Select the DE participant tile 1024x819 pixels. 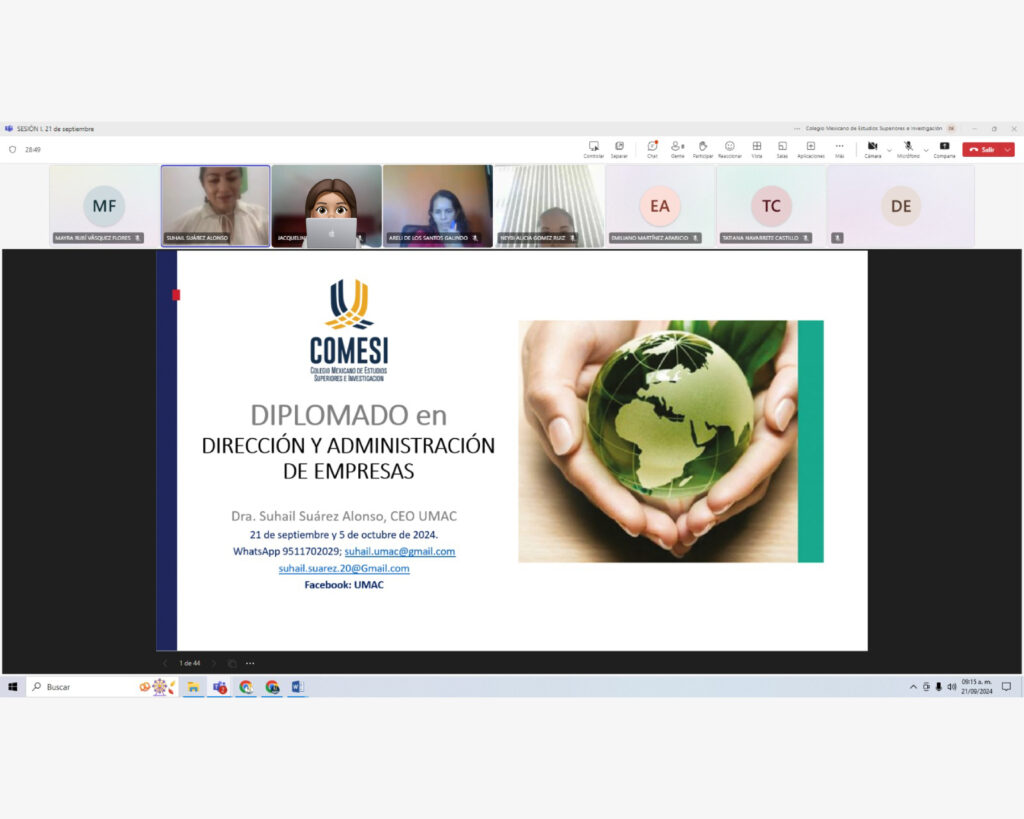901,206
